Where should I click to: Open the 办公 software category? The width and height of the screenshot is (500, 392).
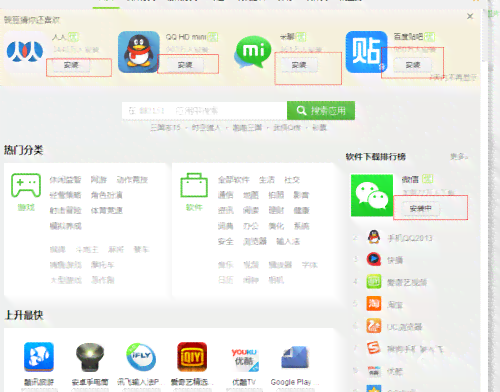click(x=251, y=226)
